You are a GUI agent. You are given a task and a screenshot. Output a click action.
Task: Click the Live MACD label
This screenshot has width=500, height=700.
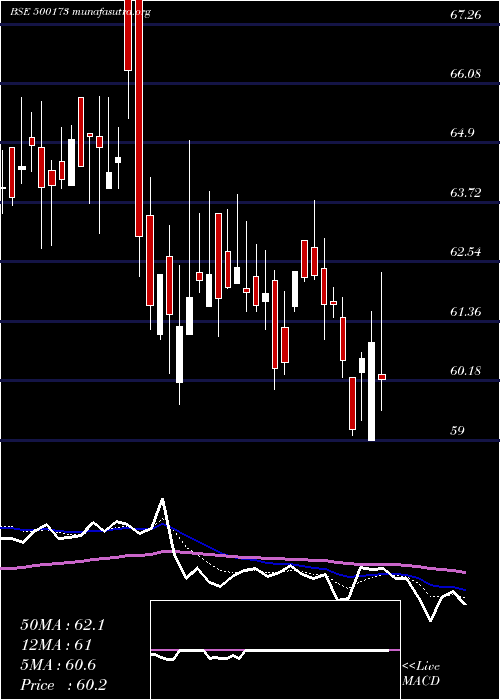click(421, 674)
